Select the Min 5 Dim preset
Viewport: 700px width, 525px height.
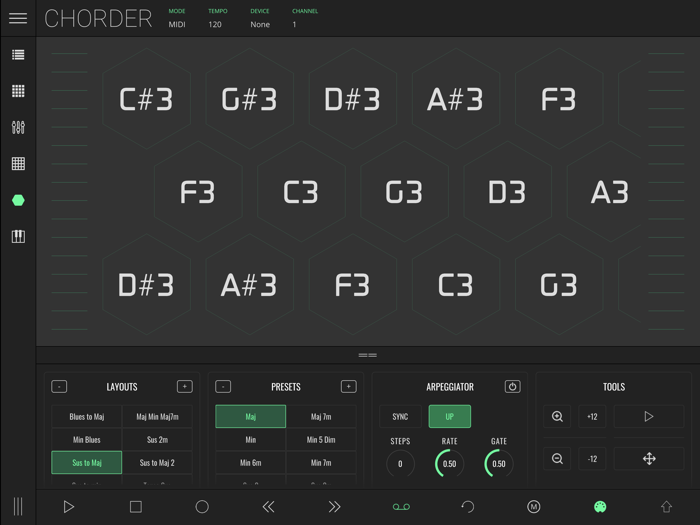coord(321,440)
